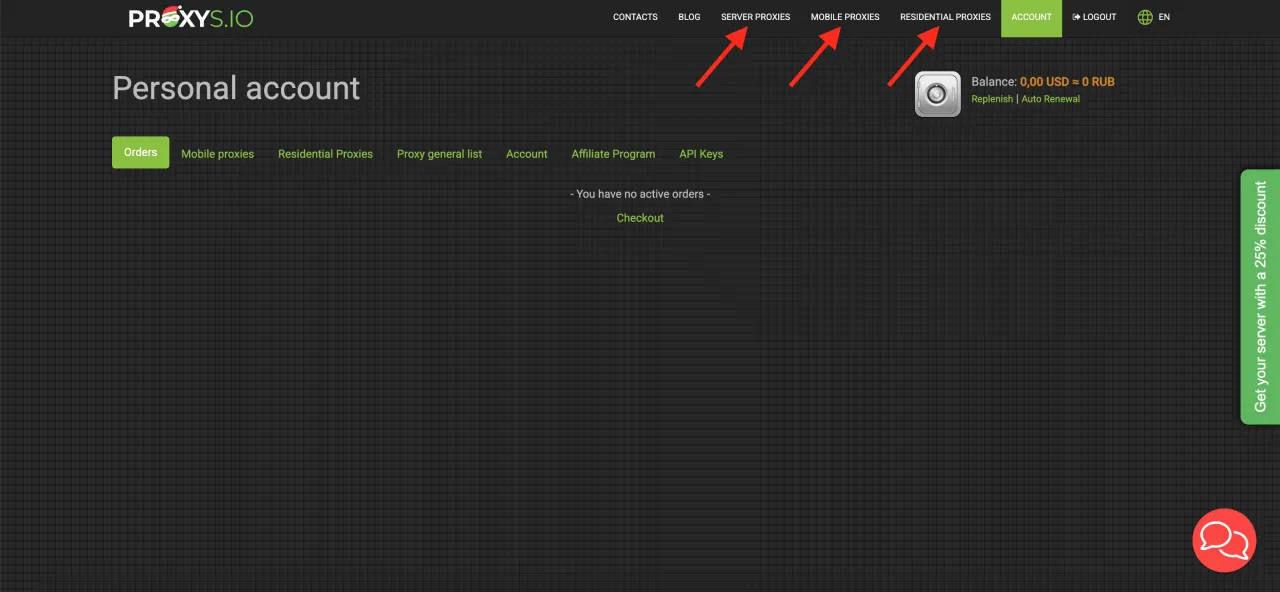Screen dimensions: 1280x592
Task: Open the live chat bubble
Action: coord(1224,540)
